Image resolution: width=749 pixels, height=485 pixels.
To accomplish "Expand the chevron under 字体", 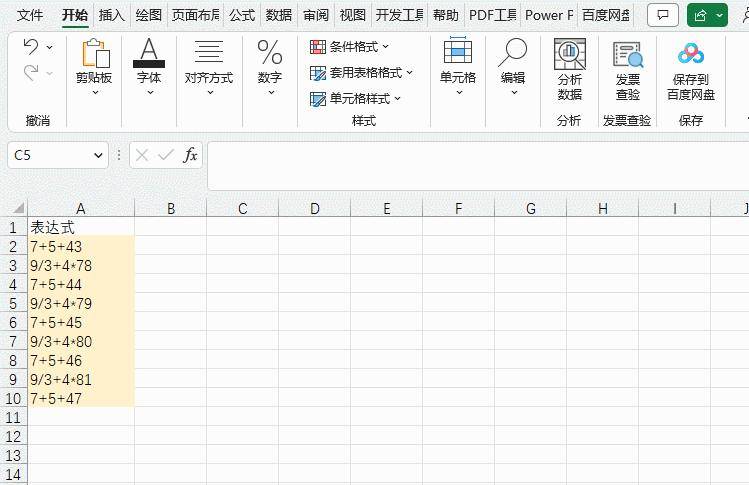I will click(150, 92).
